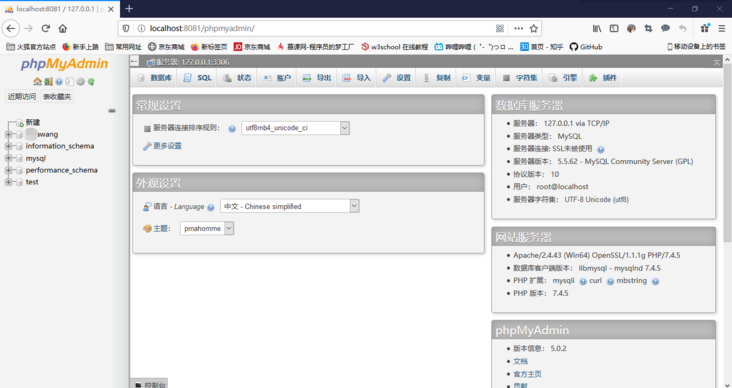Open the navigation panel settings gear icon
Image resolution: width=732 pixels, height=388 pixels.
coord(80,82)
